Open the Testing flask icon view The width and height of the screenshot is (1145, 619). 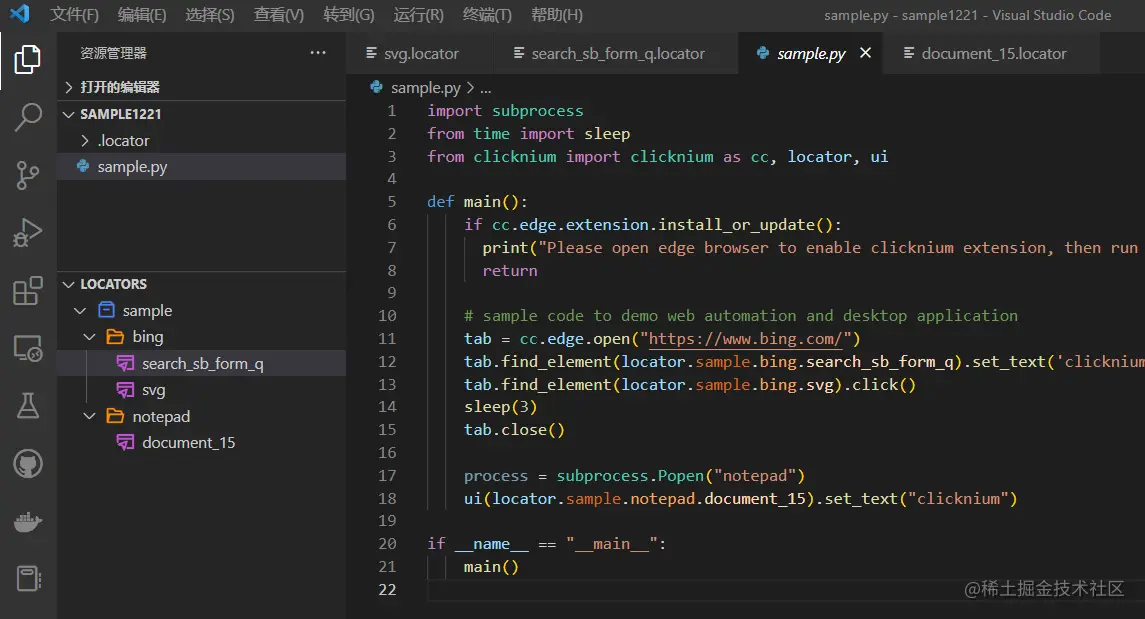pos(27,405)
